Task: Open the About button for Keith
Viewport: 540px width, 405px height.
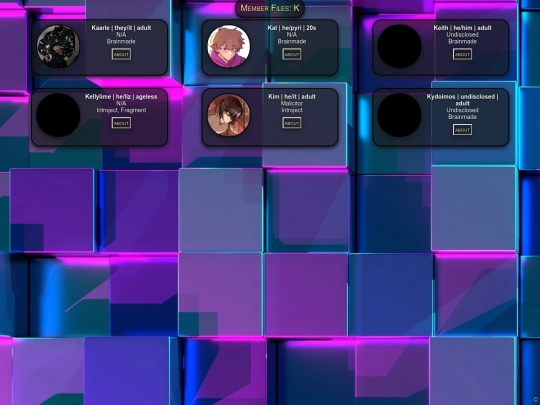Action: 462,54
